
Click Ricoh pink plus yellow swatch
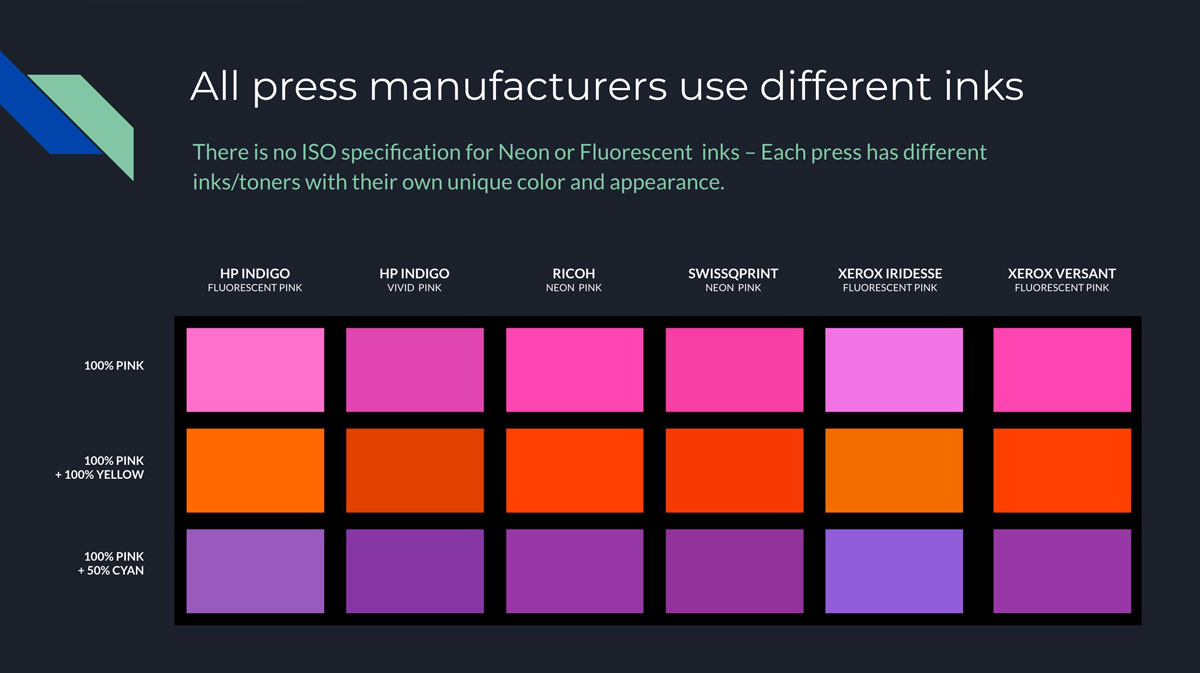point(575,471)
